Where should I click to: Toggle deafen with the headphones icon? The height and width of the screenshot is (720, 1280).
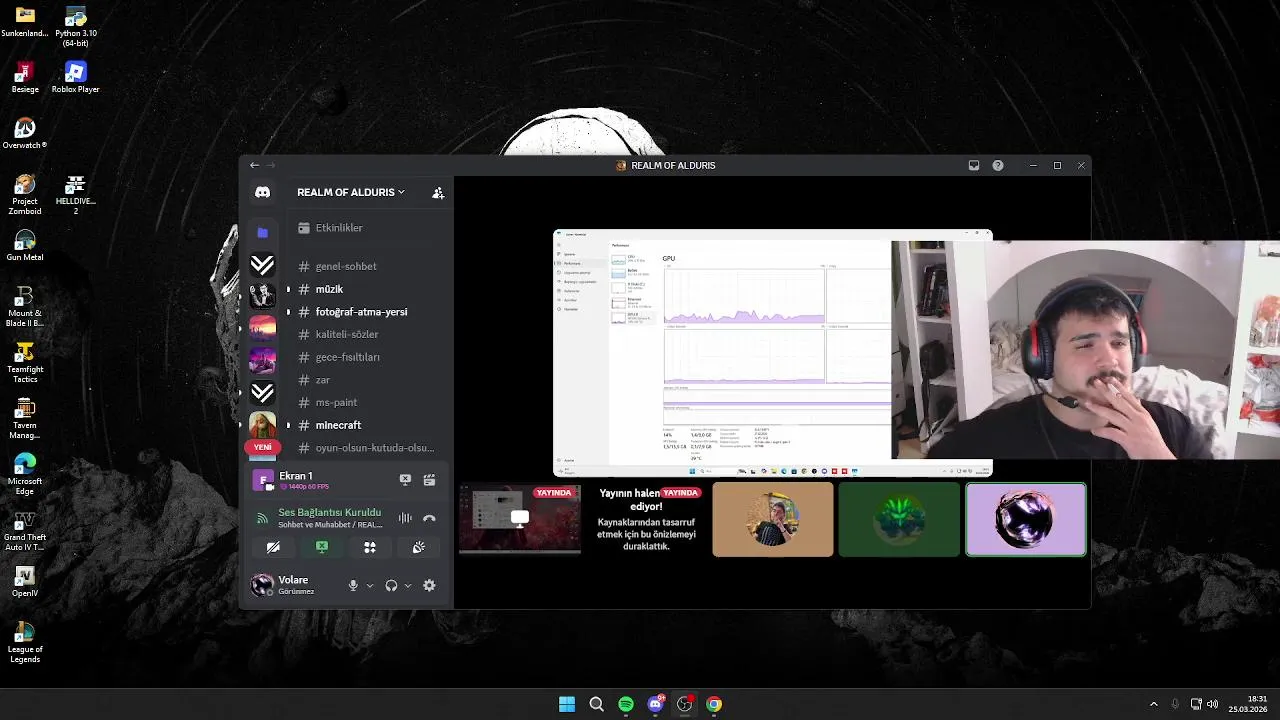click(391, 586)
